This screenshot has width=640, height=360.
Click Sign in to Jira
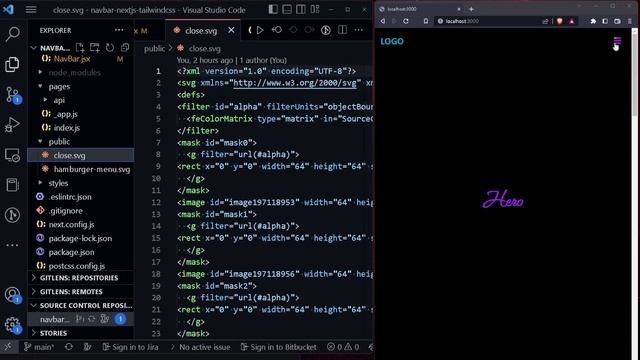coord(130,347)
